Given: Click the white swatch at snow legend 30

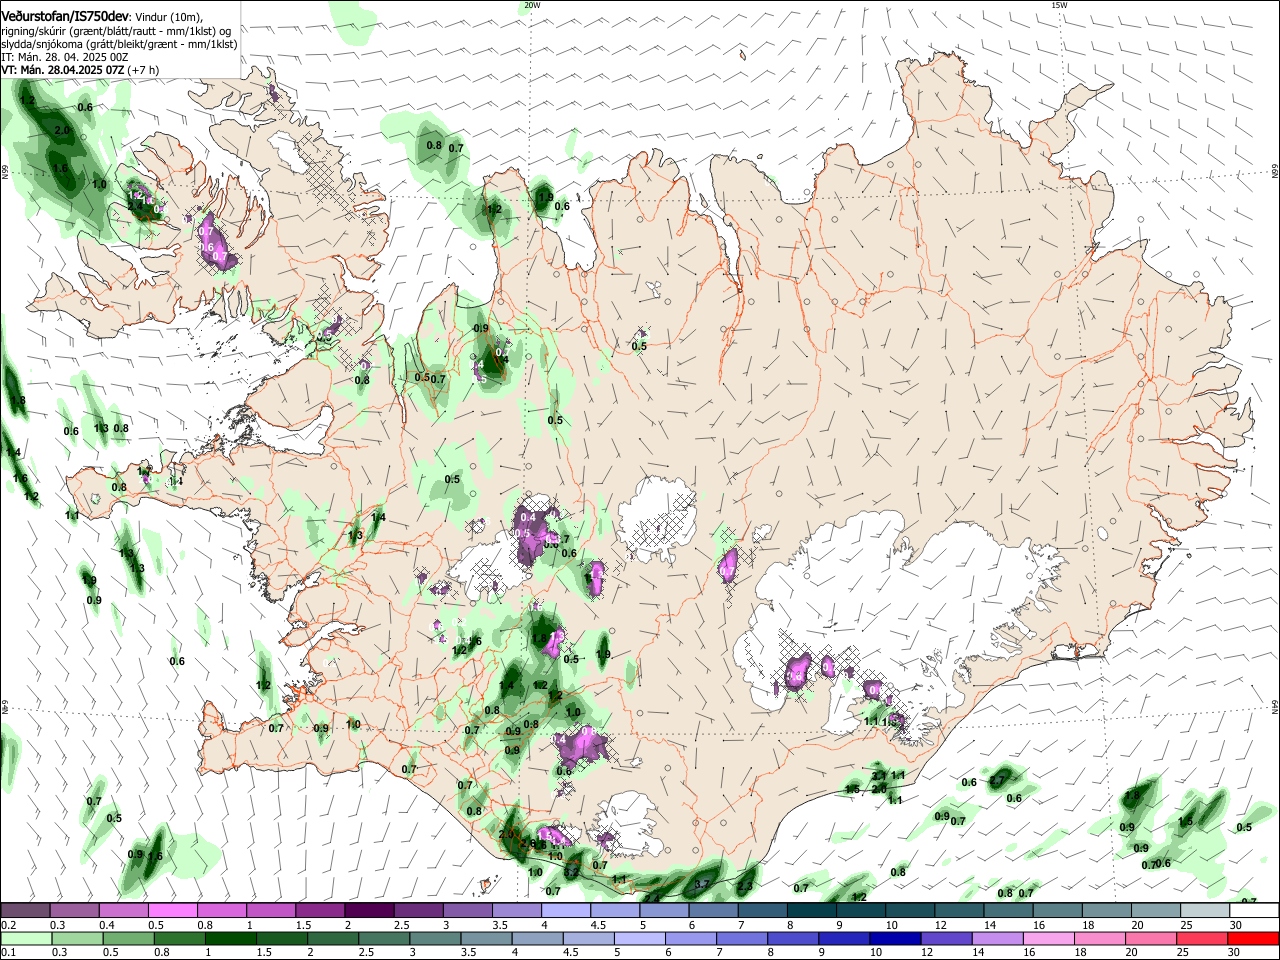Looking at the screenshot, I should [x=1253, y=910].
